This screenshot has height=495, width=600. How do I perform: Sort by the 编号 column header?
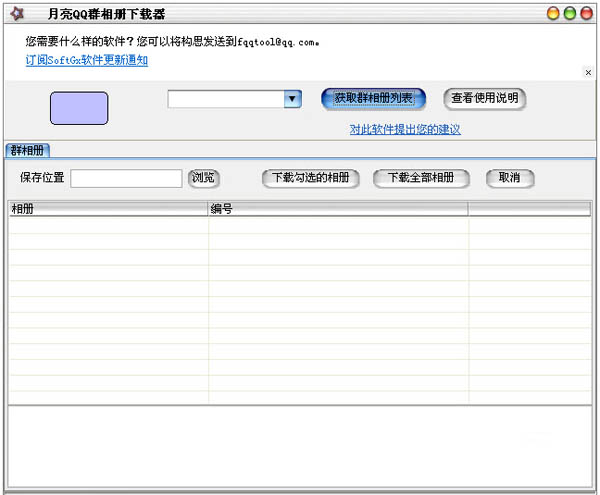[x=337, y=209]
